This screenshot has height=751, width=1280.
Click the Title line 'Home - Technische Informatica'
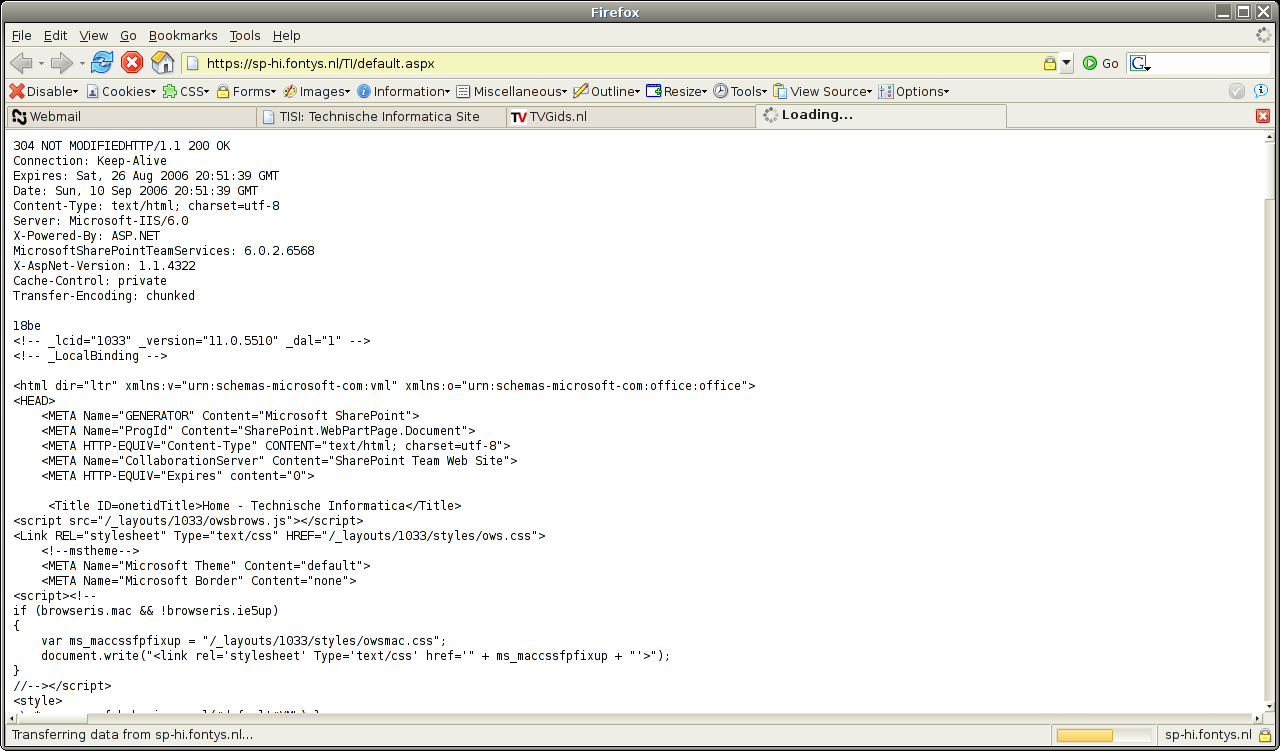click(x=255, y=506)
